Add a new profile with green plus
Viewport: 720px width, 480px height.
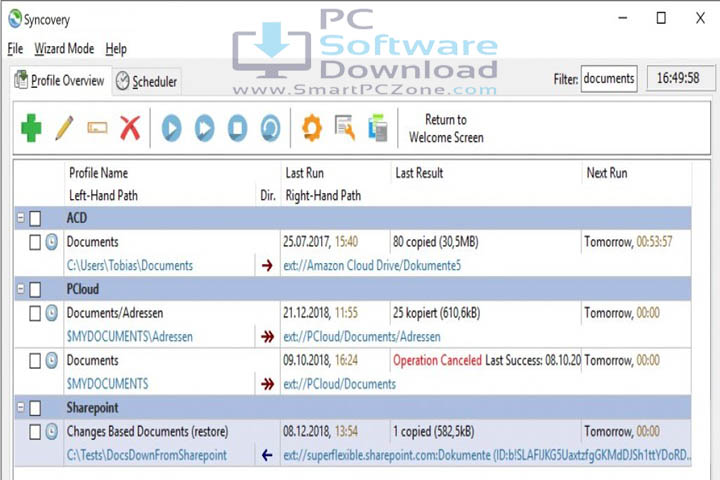click(x=31, y=128)
